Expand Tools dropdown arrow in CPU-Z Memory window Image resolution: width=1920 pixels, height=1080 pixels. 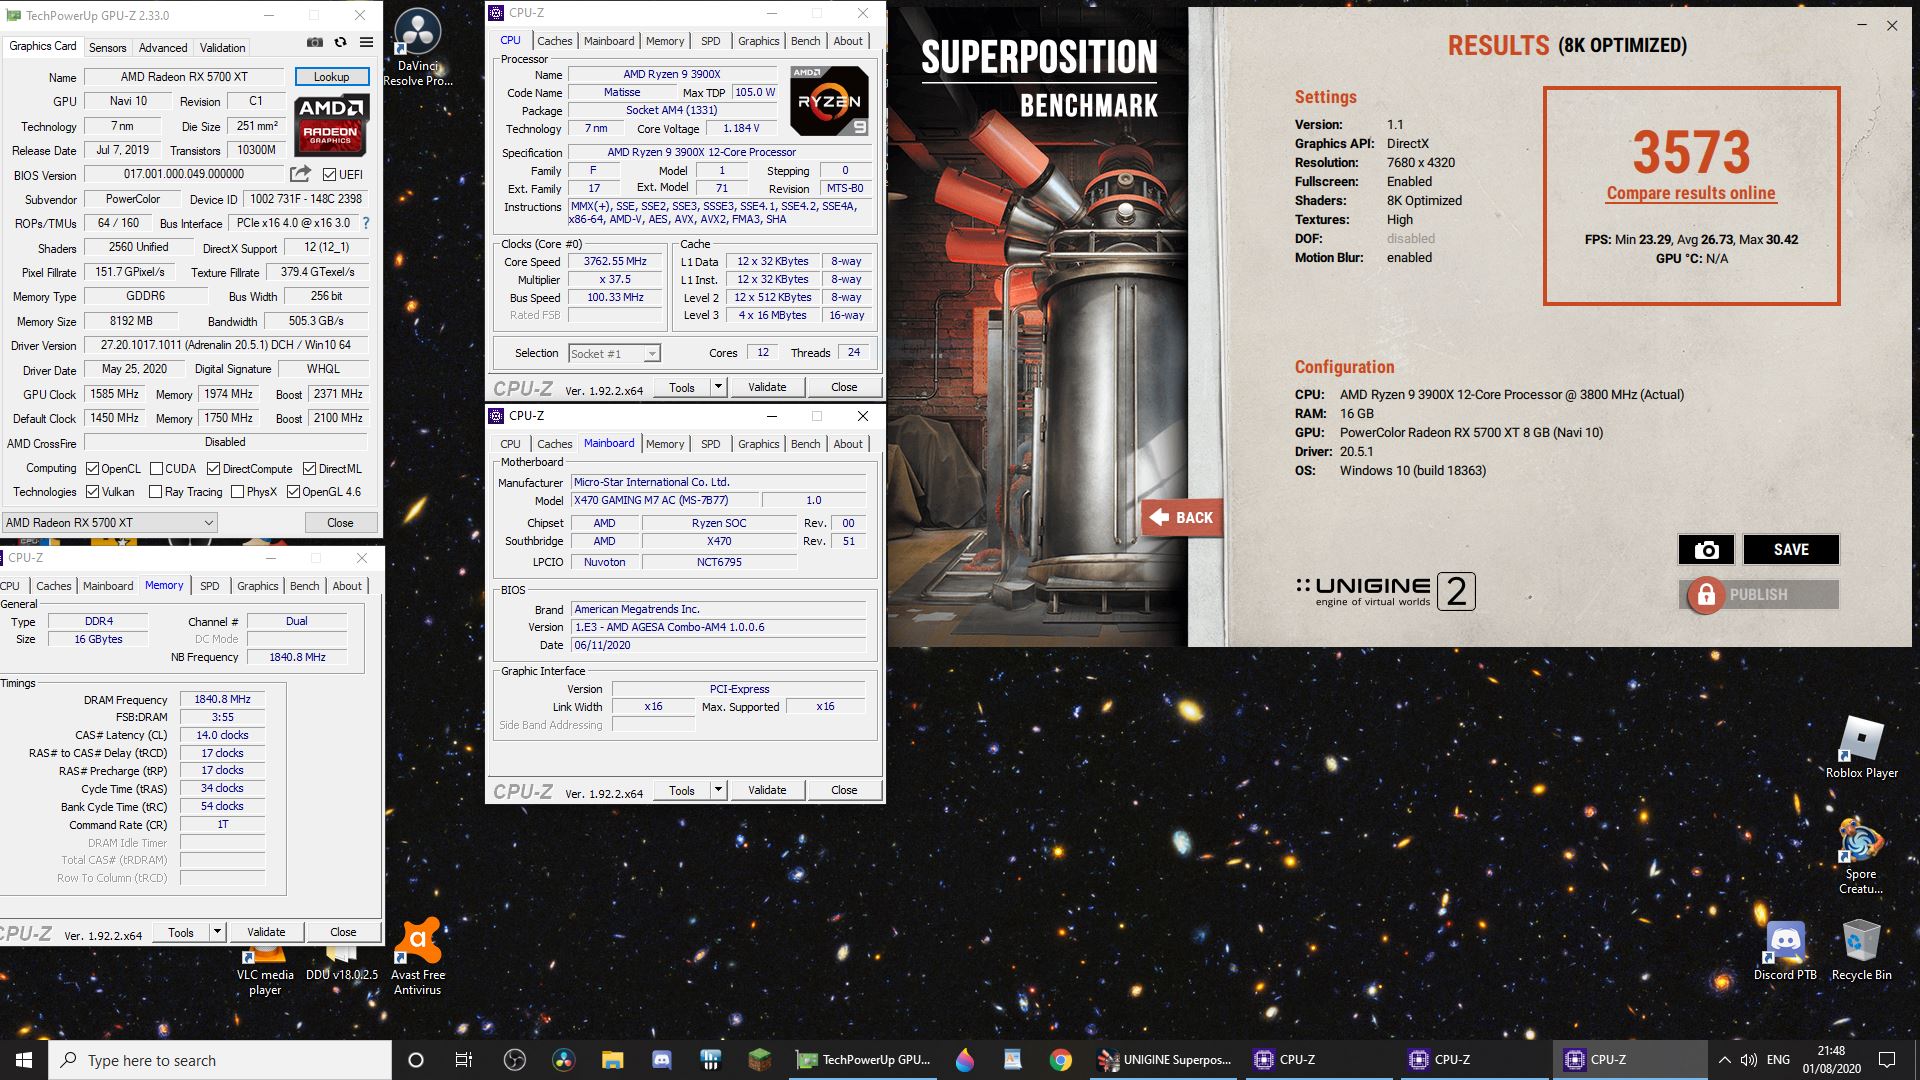(216, 932)
